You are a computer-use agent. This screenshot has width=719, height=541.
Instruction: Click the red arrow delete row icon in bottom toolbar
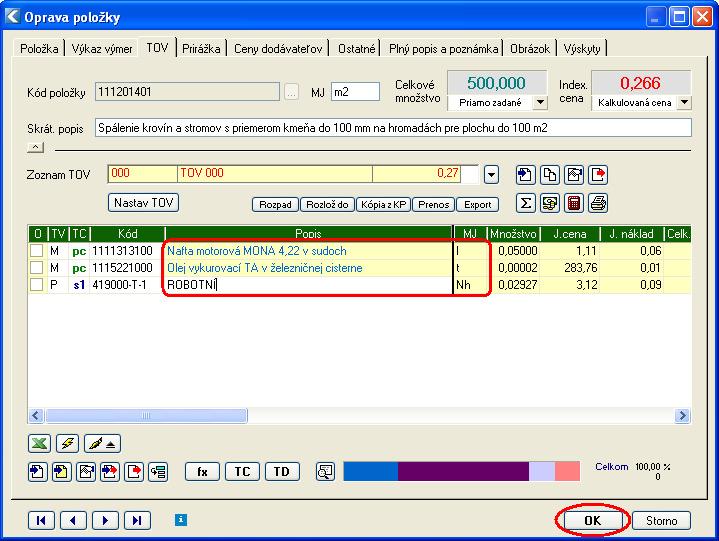click(x=134, y=471)
